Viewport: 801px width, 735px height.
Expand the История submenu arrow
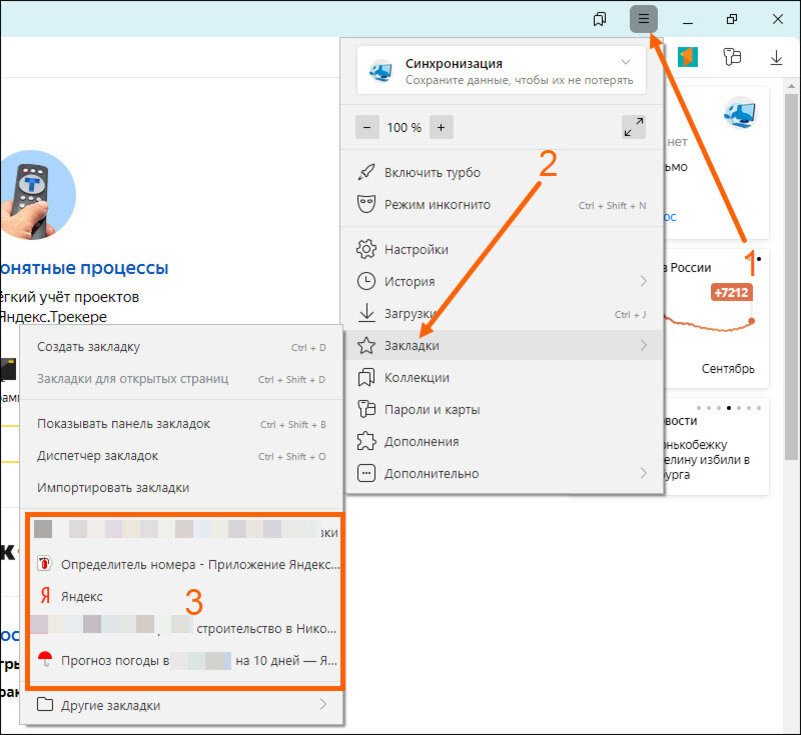(643, 281)
